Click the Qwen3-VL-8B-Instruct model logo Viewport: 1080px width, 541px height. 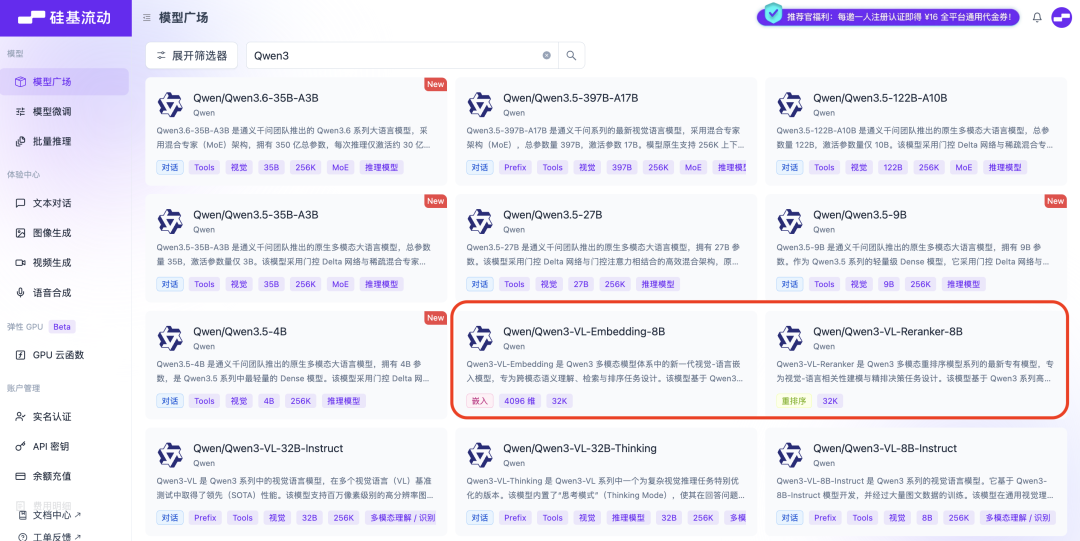click(x=790, y=455)
